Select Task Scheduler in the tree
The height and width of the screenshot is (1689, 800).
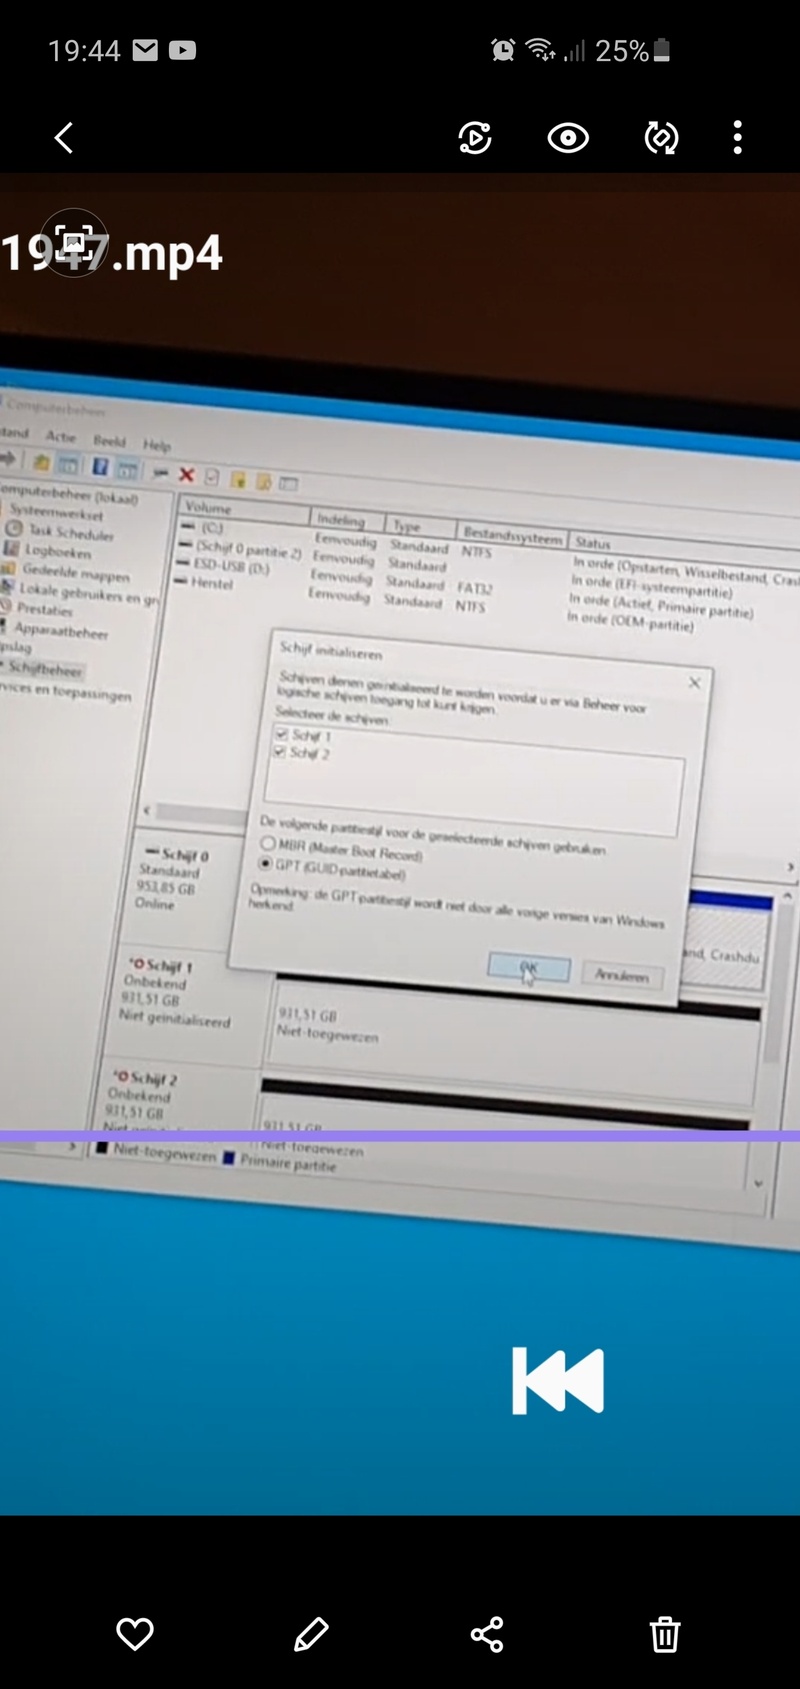[x=71, y=532]
